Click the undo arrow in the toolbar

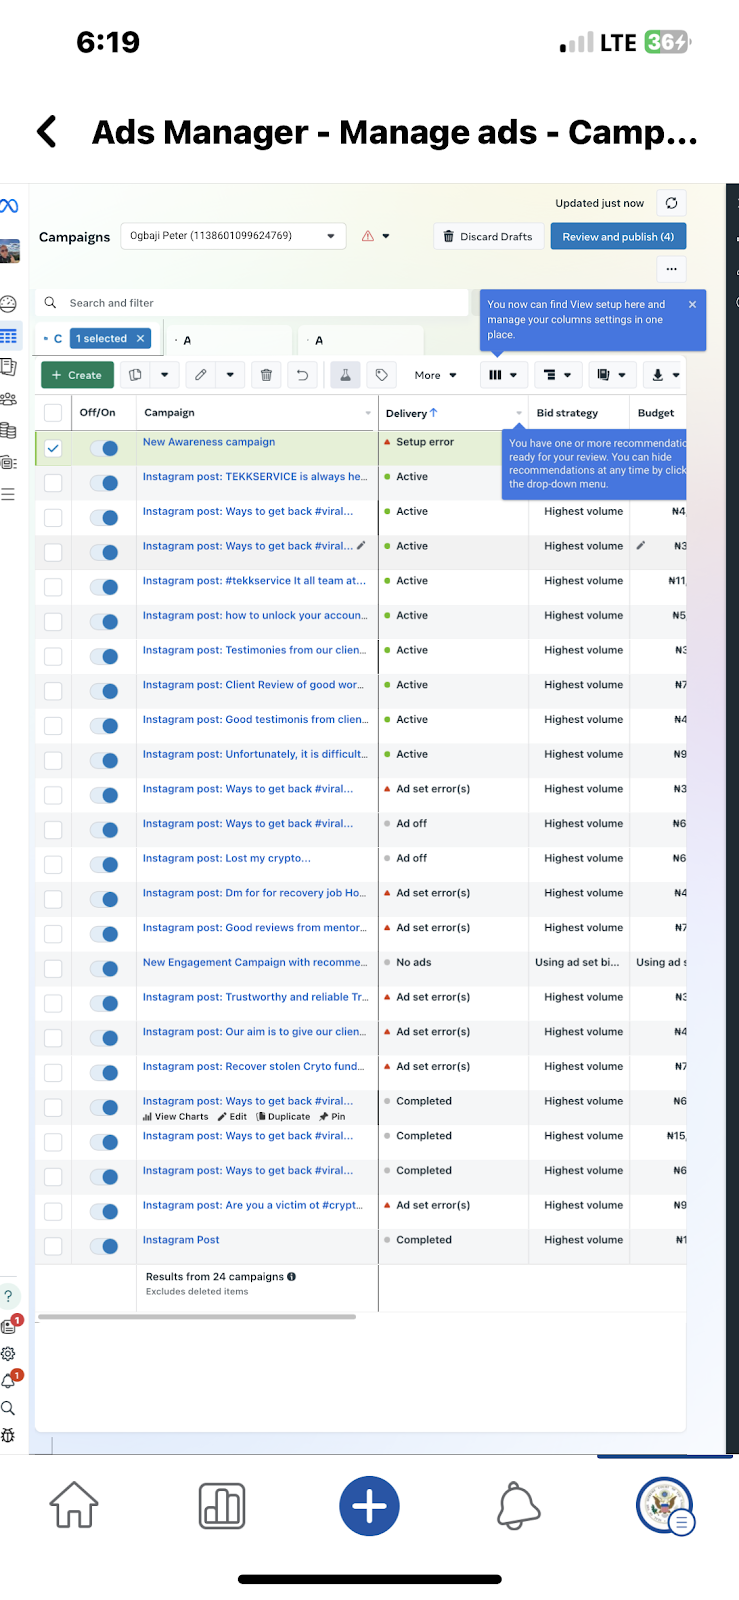click(302, 375)
